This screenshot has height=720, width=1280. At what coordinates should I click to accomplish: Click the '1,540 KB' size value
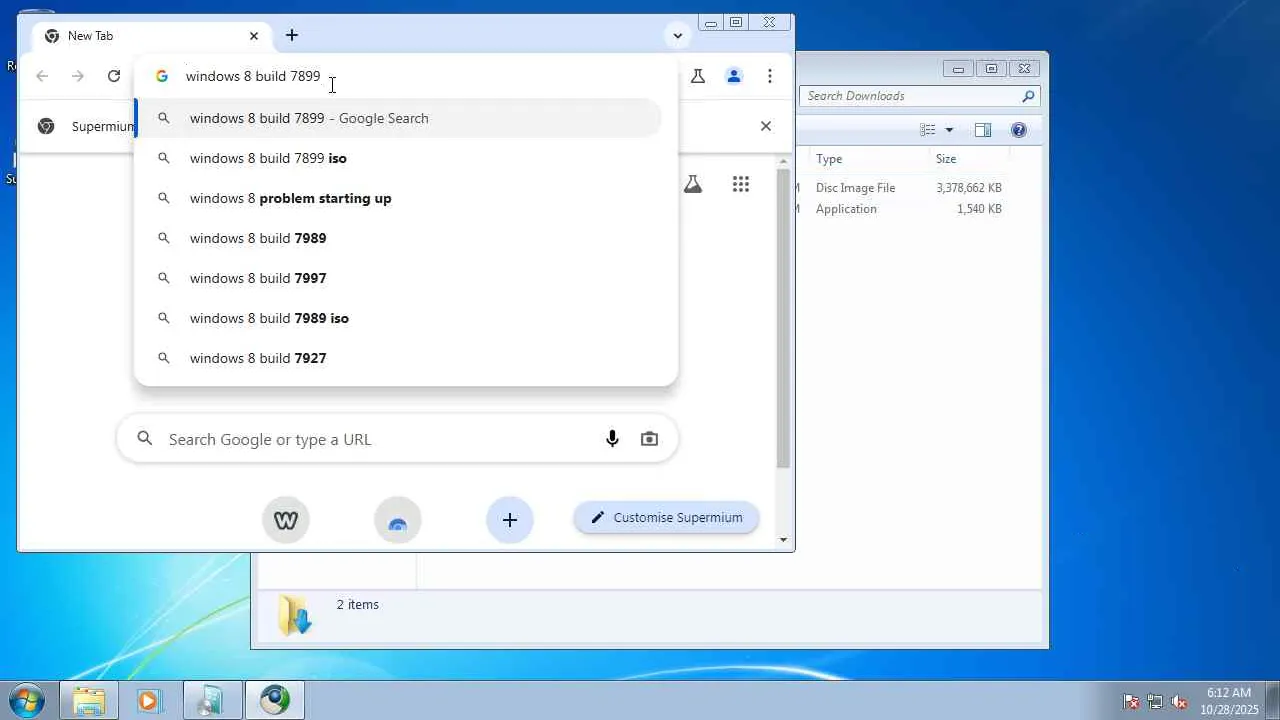pyautogui.click(x=979, y=209)
